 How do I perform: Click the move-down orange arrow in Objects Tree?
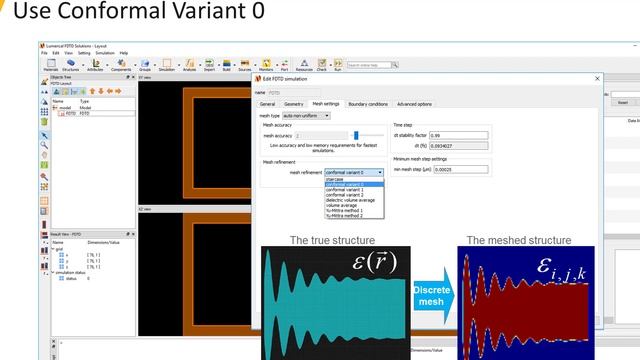click(101, 91)
